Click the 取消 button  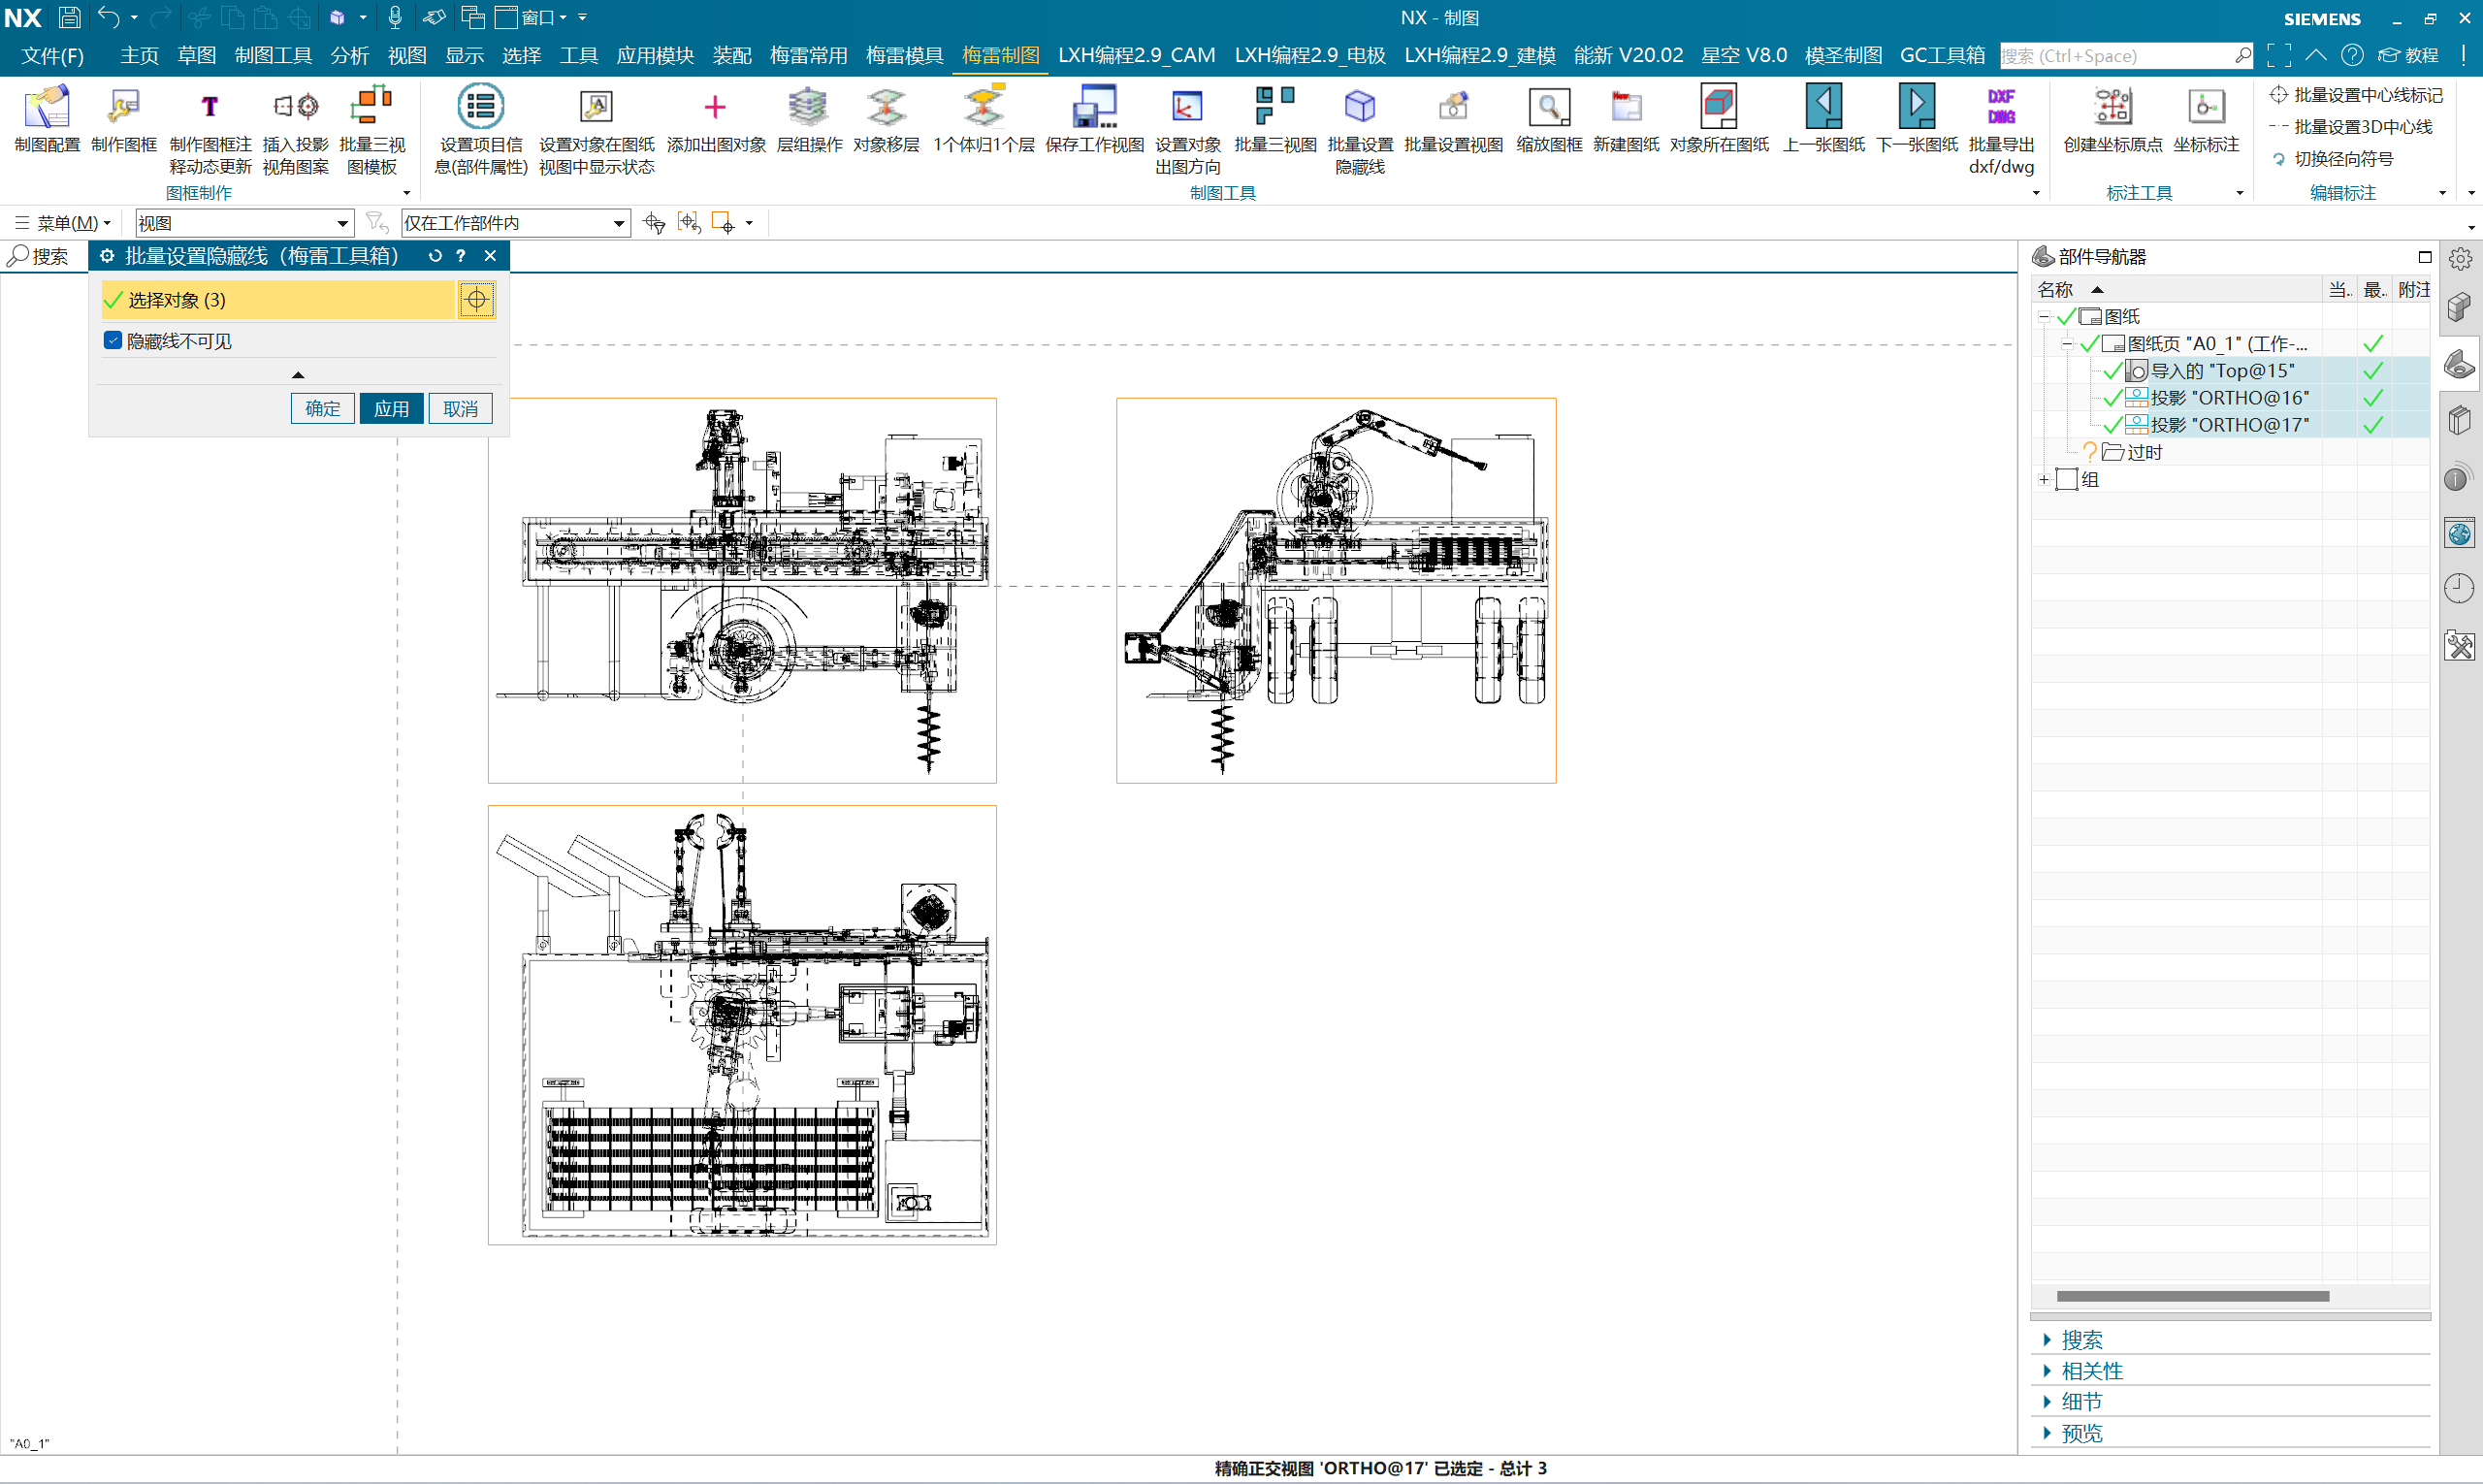[x=460, y=408]
